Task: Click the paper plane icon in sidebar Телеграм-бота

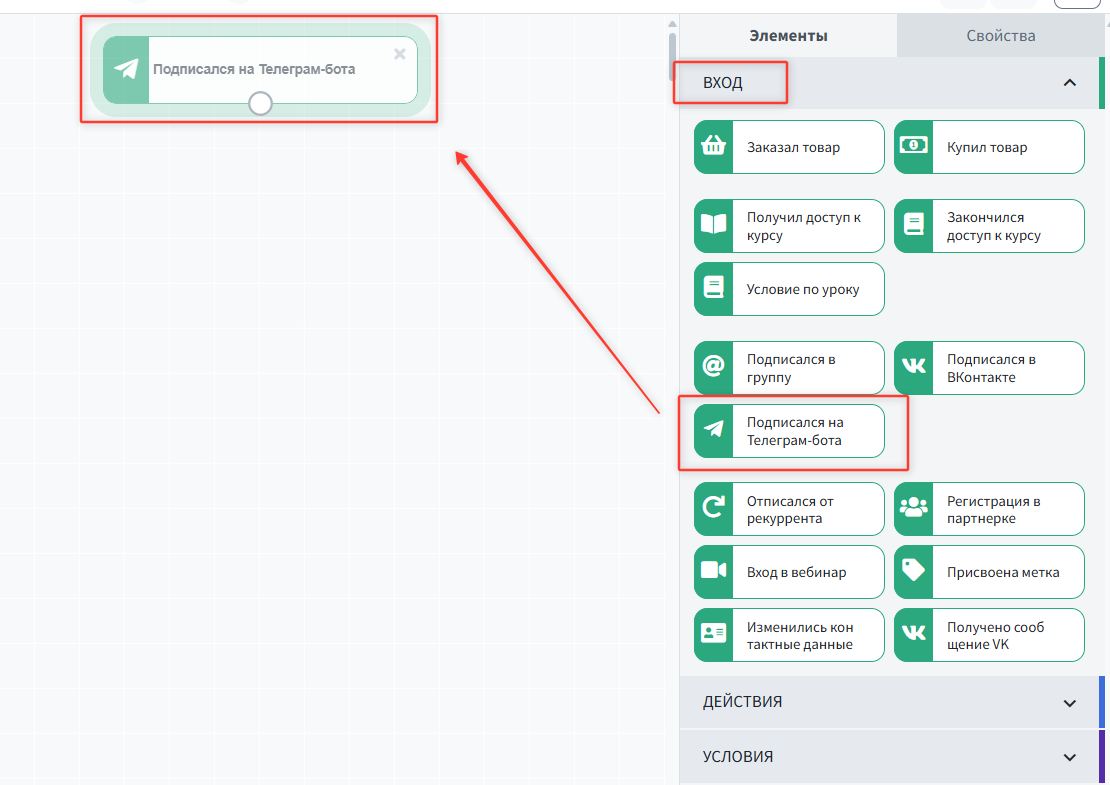Action: click(x=713, y=431)
